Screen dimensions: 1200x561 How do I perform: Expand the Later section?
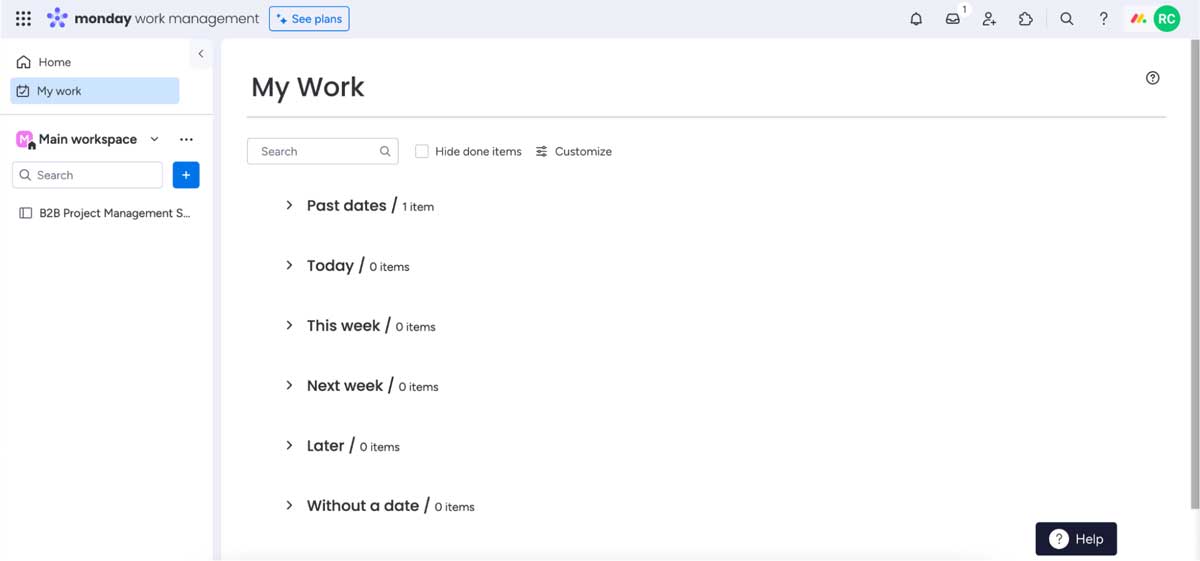pos(289,445)
